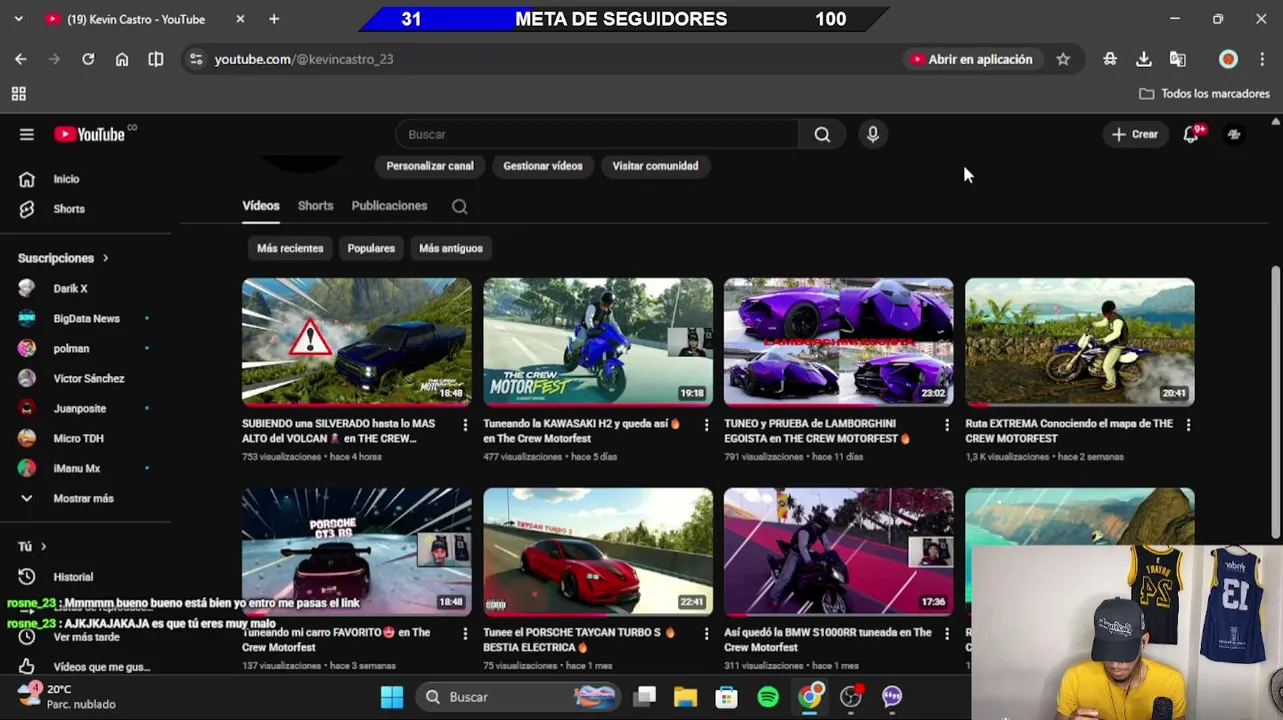
Task: Click the translate page icon
Action: pos(1178,59)
